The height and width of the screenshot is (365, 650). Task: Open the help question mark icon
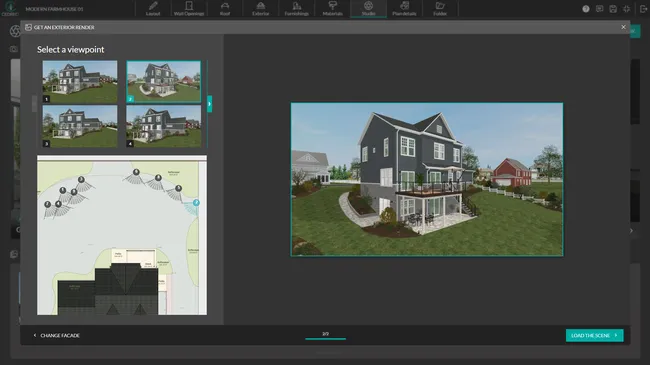coord(586,9)
